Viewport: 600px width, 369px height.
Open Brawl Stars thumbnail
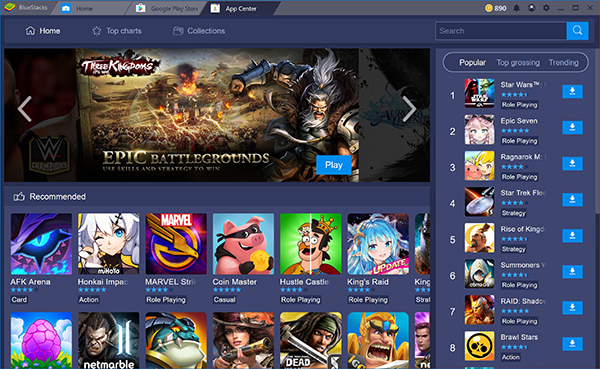point(479,345)
